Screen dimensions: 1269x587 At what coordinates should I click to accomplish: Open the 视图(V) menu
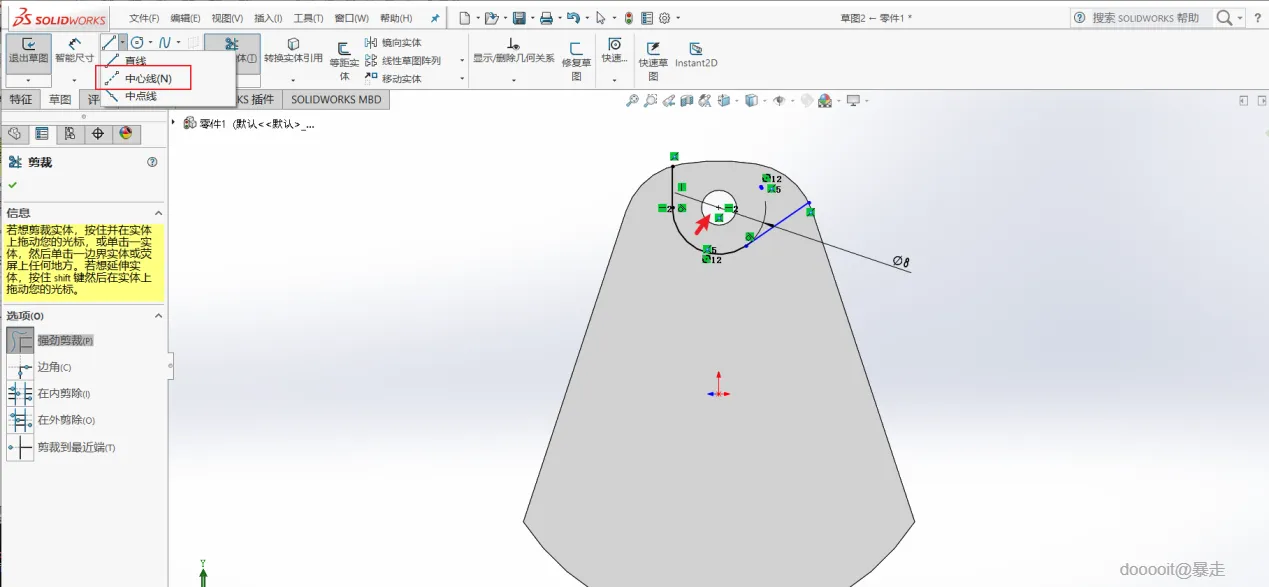pos(228,18)
